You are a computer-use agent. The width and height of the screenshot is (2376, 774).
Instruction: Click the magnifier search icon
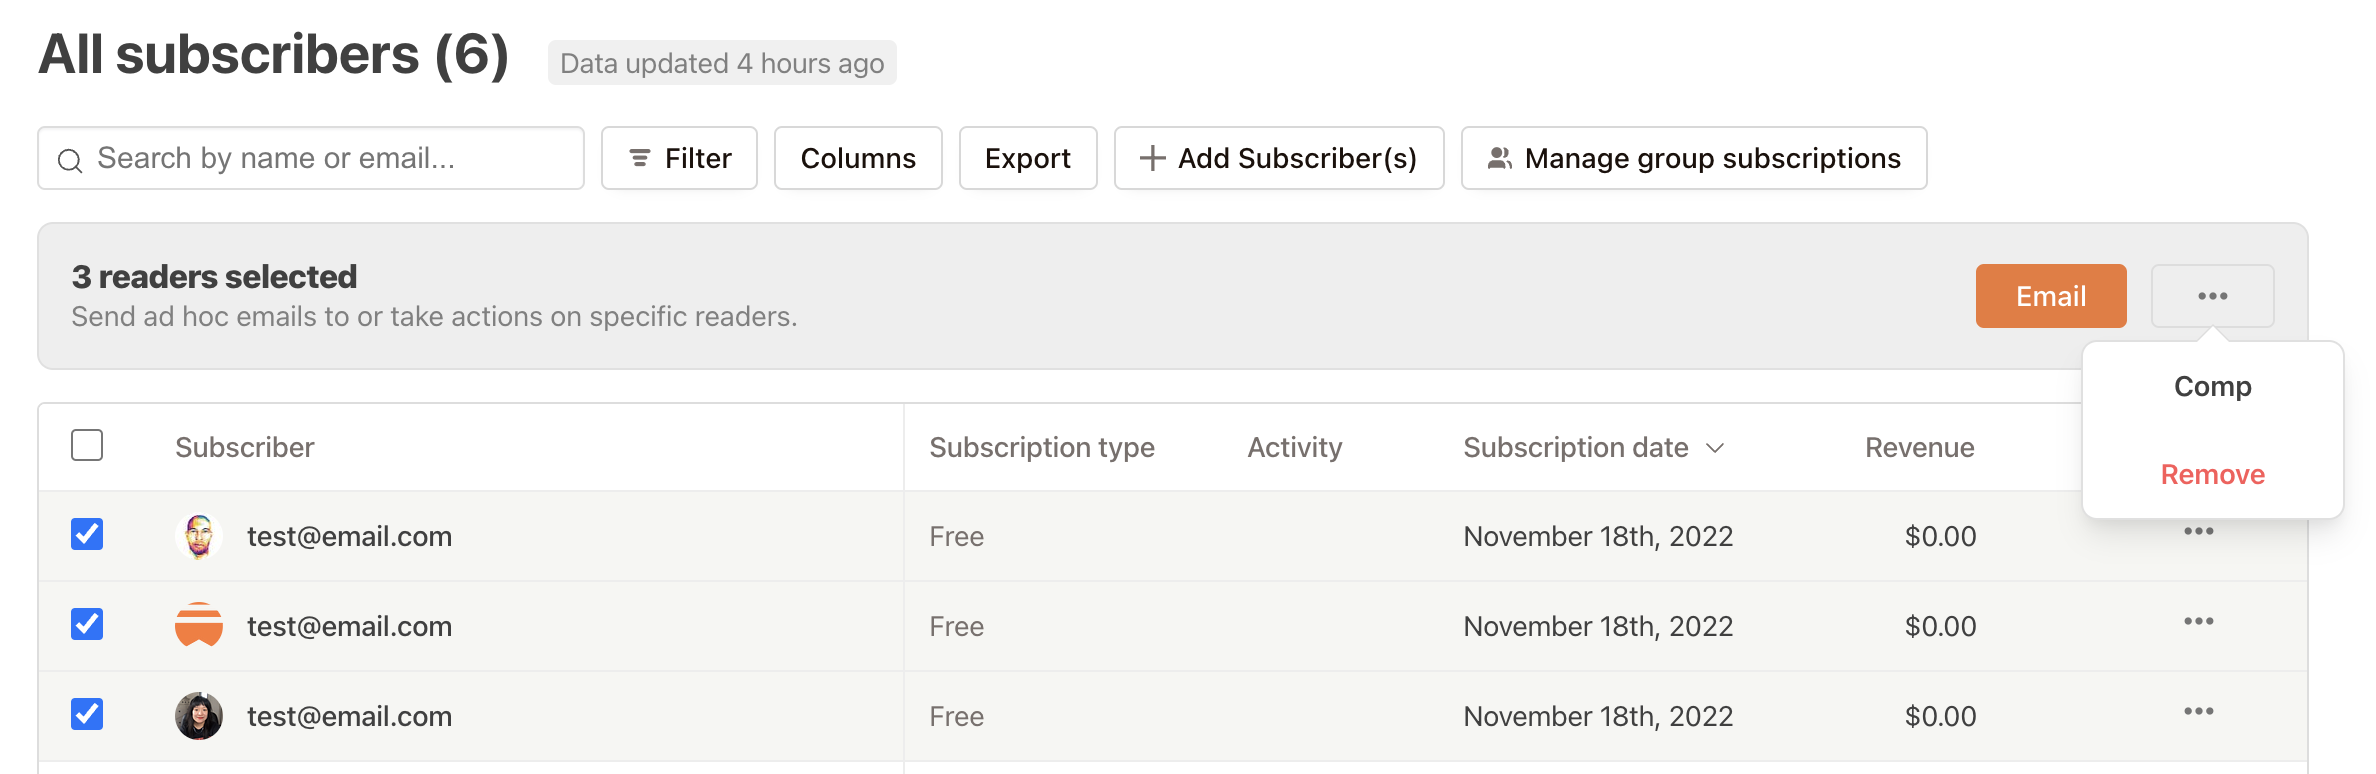[70, 160]
